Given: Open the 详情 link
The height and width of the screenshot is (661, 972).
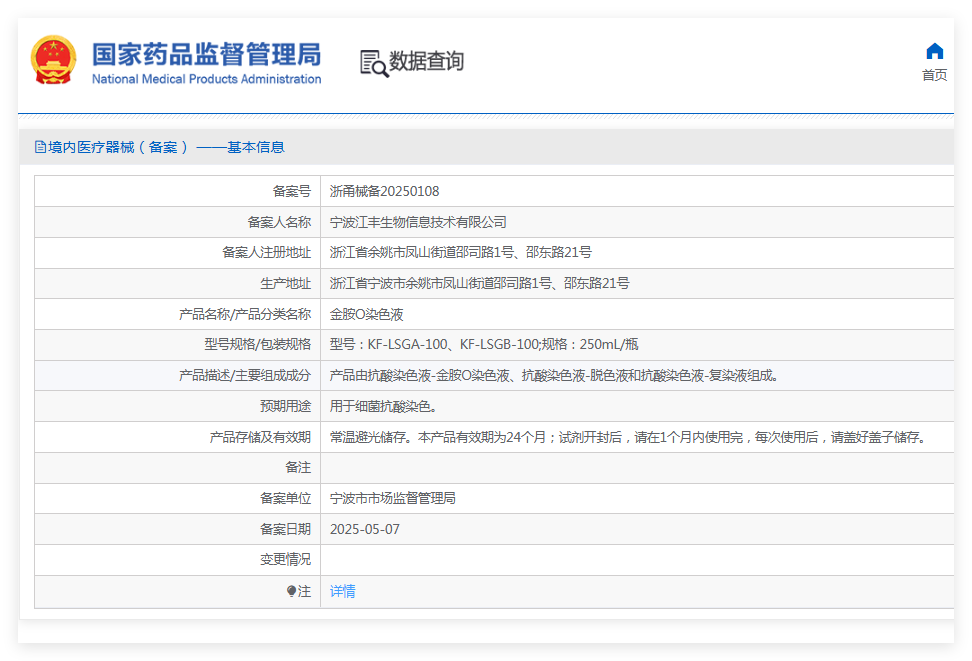Looking at the screenshot, I should point(342,591).
